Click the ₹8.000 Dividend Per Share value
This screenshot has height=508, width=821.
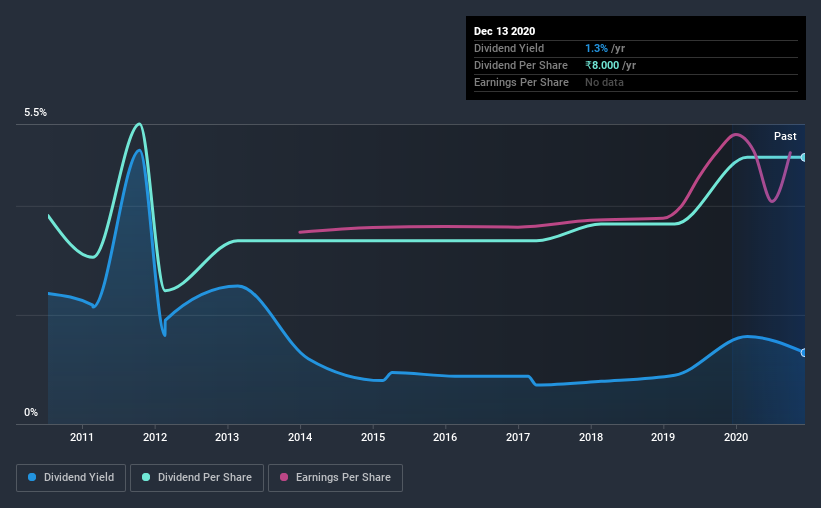point(602,65)
